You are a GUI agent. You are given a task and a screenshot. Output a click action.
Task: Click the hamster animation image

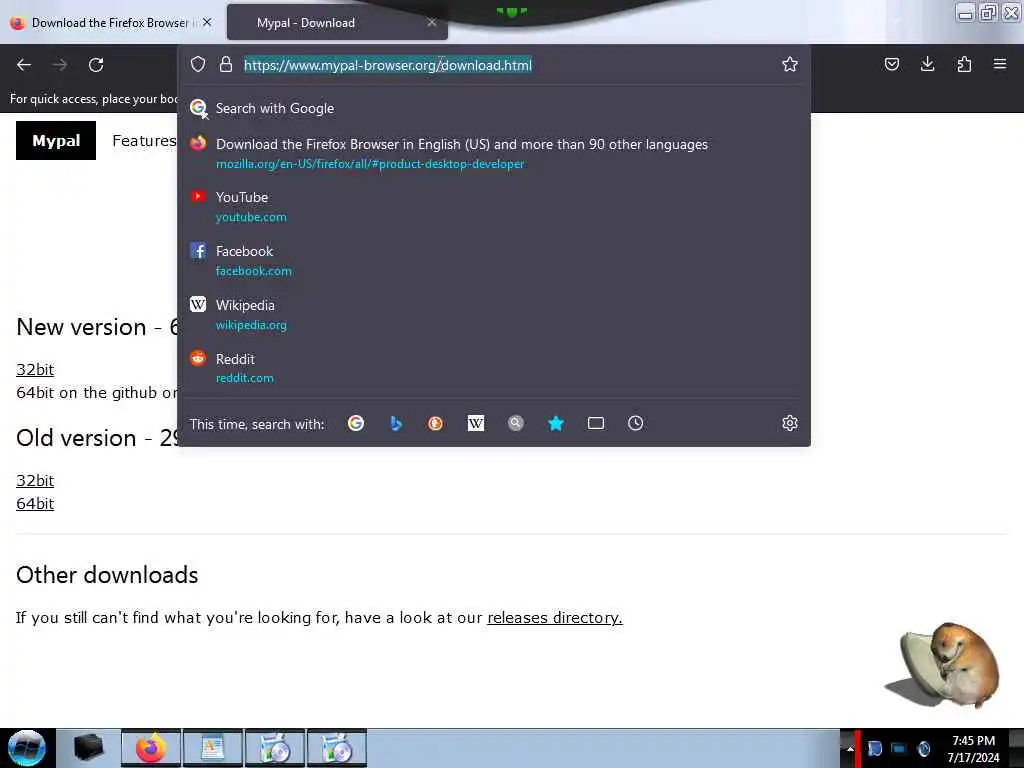tap(944, 664)
